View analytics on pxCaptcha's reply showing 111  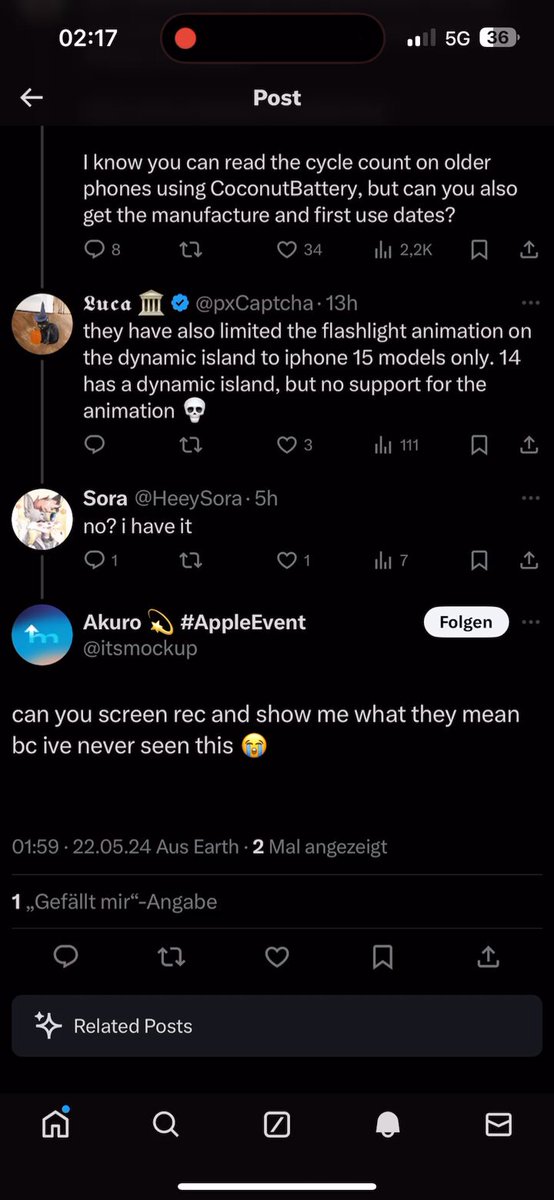pos(397,444)
